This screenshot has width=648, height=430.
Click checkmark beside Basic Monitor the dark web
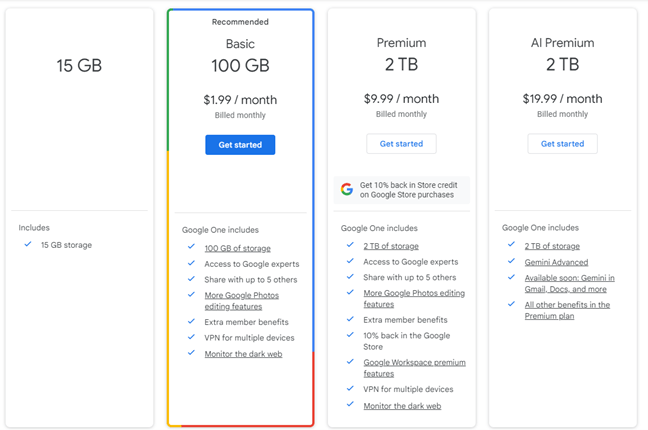click(x=191, y=354)
